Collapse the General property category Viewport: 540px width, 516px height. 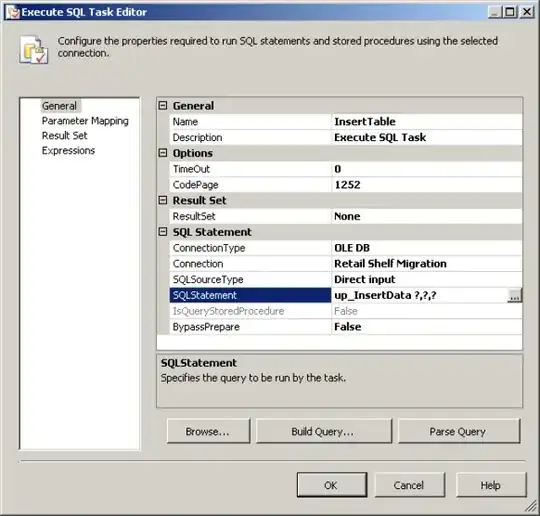click(x=163, y=105)
